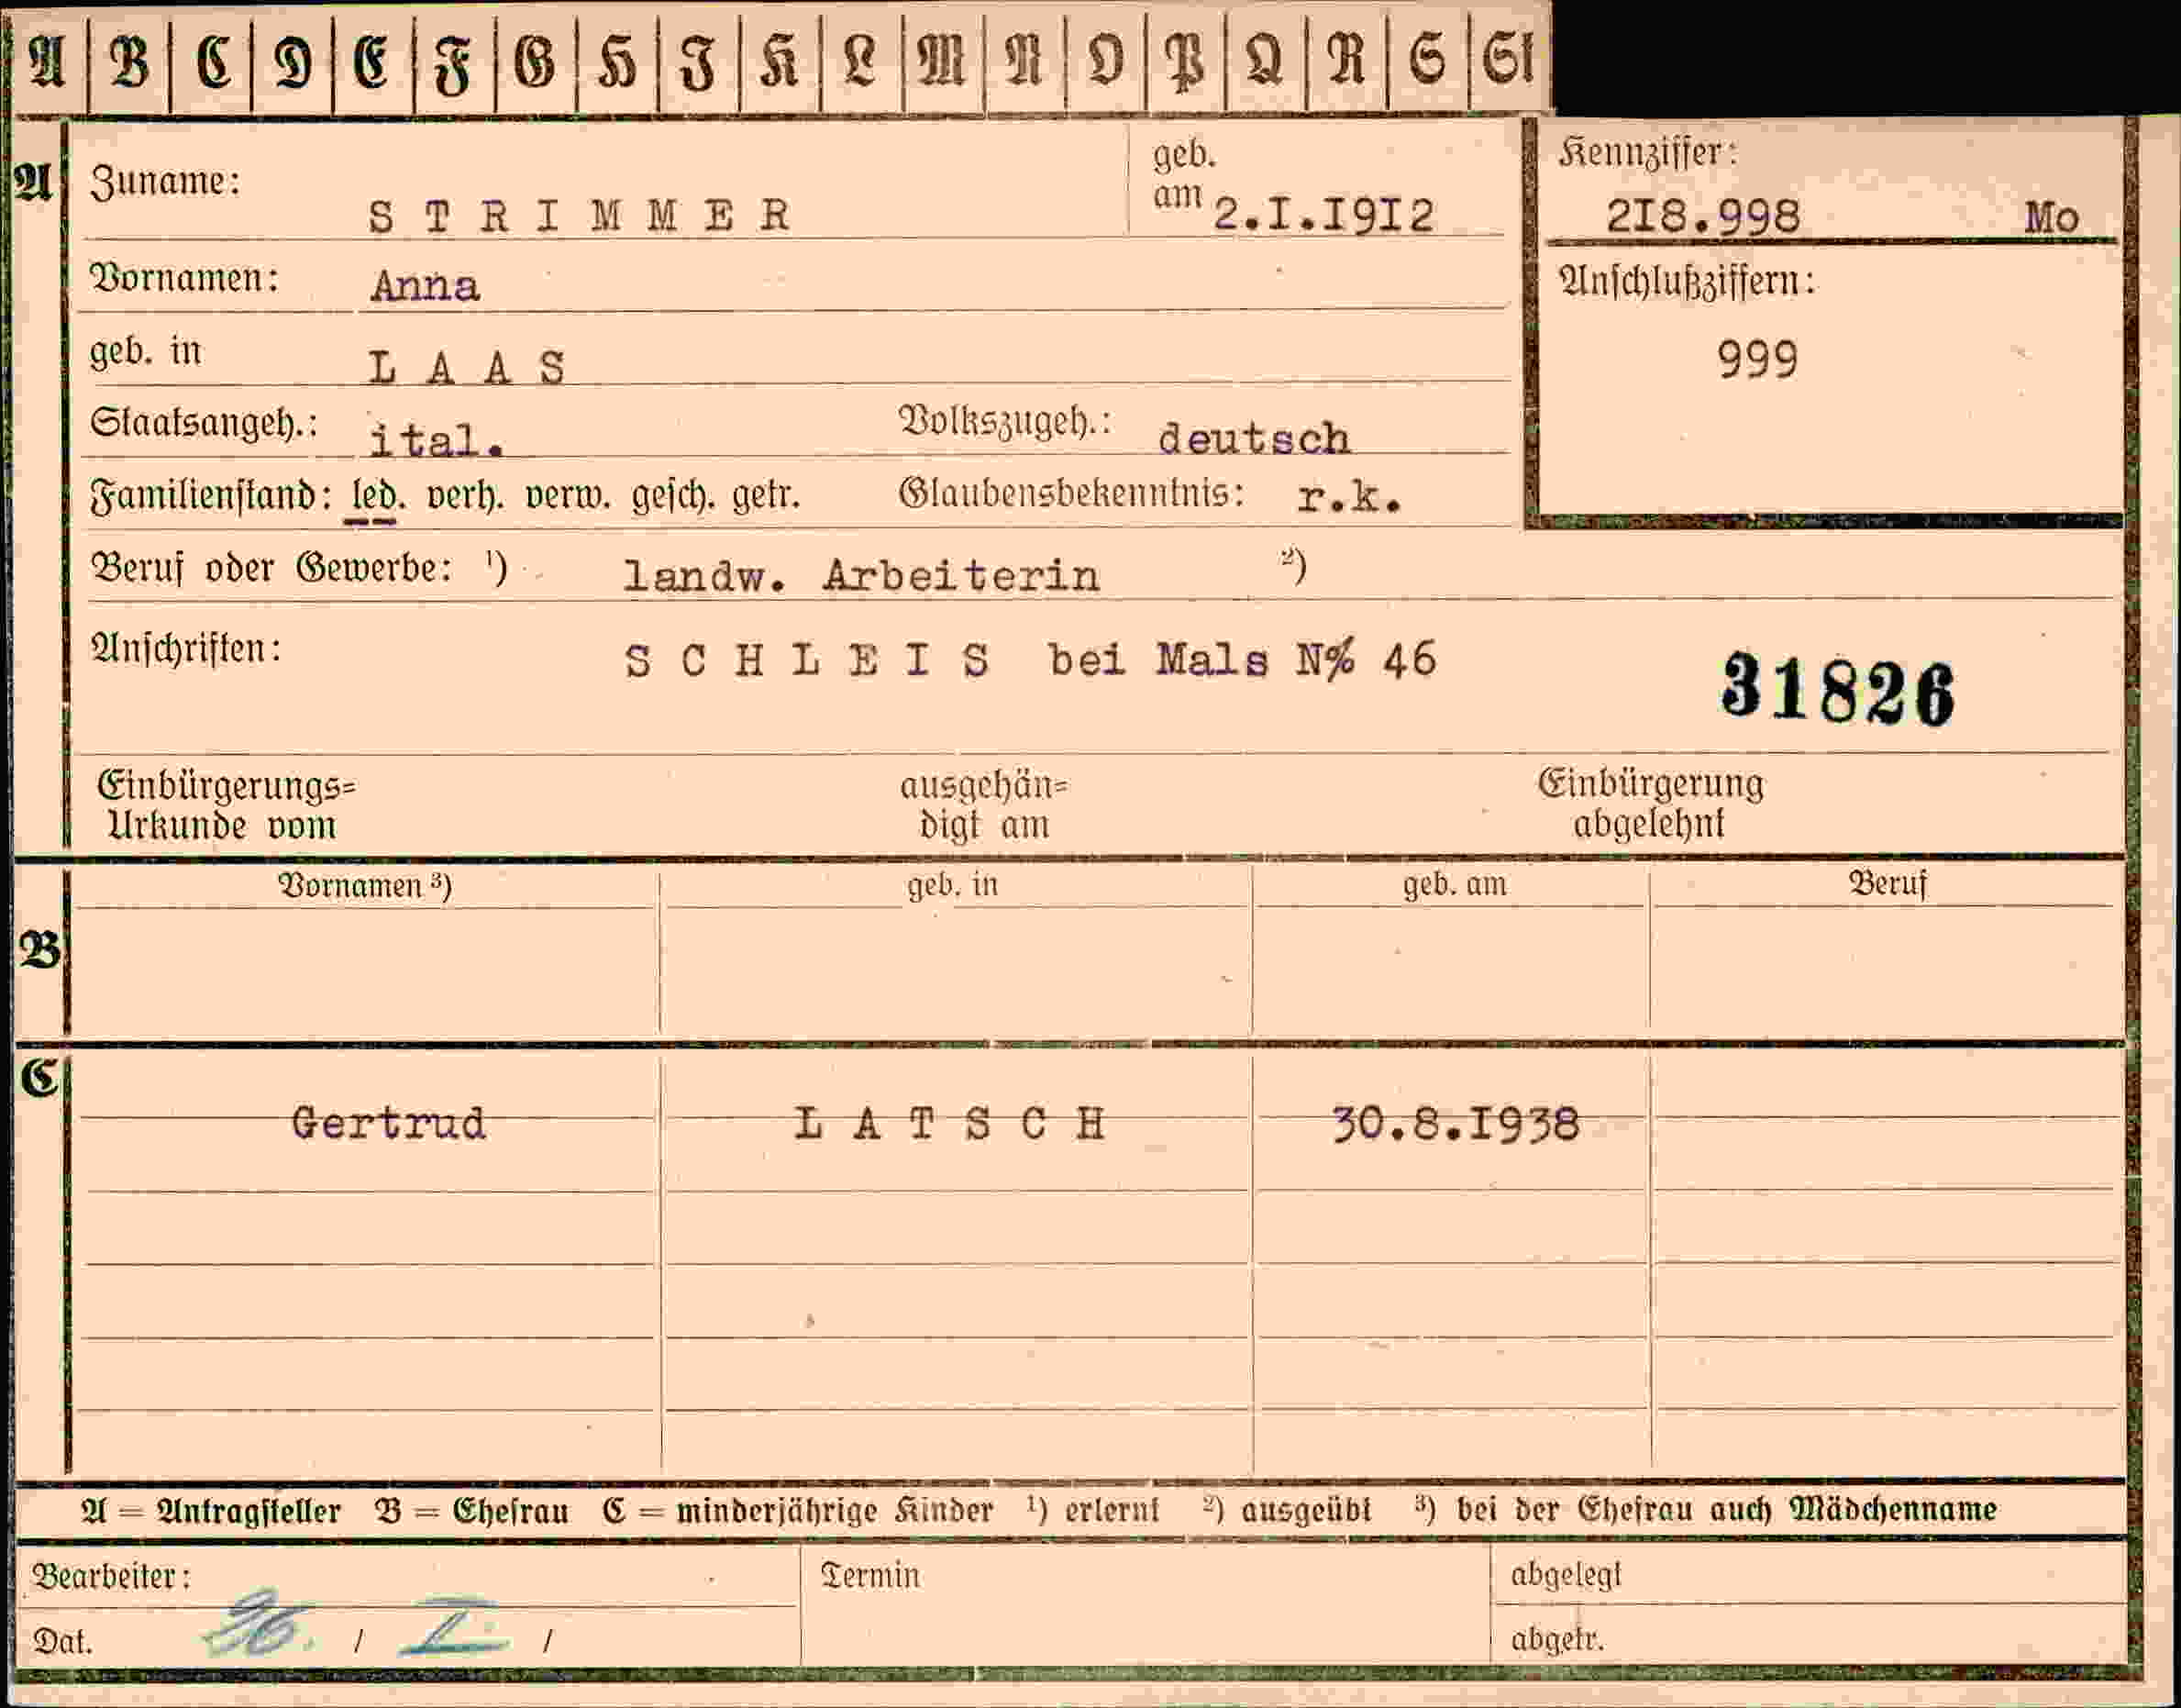This screenshot has height=1708, width=2181.
Task: Select the letter Q index tab
Action: (x=1265, y=62)
